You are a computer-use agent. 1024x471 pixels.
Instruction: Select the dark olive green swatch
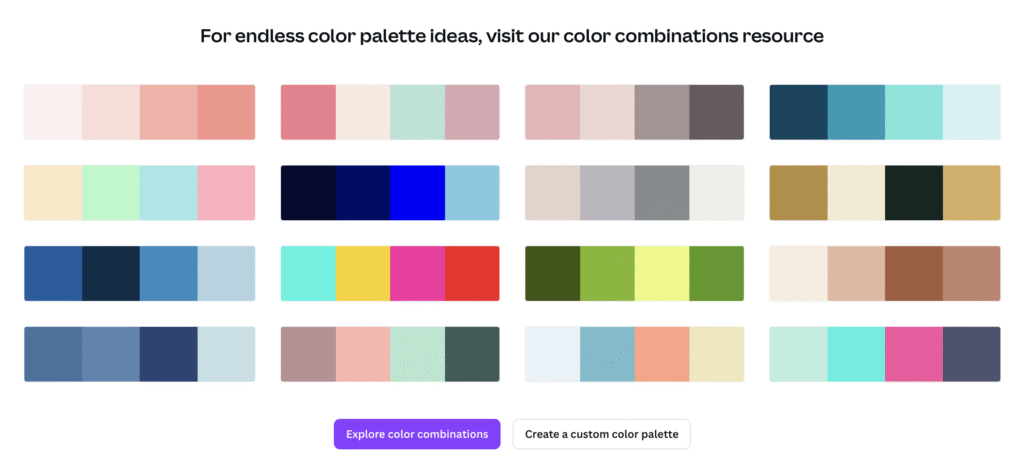click(552, 274)
